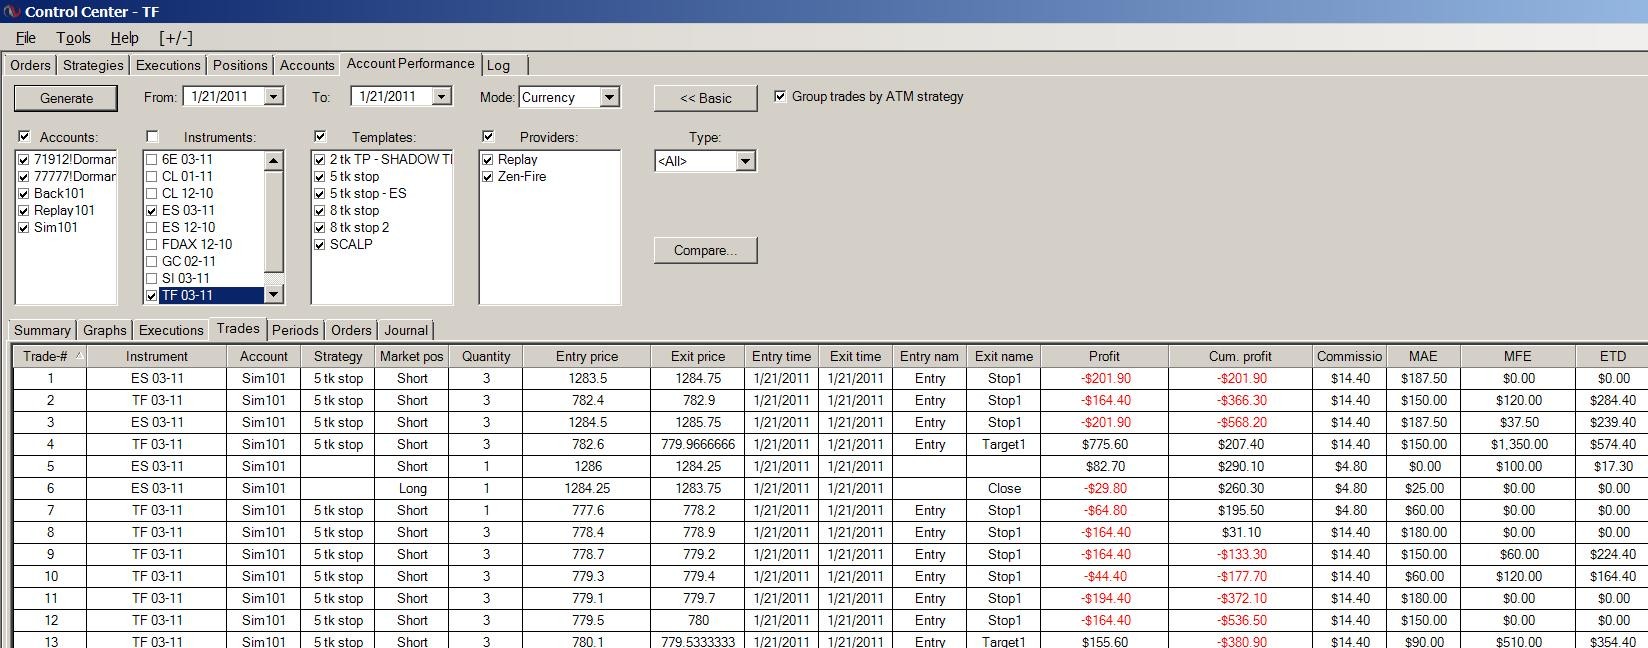Switch to the Periods sub-tab
Image resolution: width=1648 pixels, height=648 pixels.
[x=295, y=330]
